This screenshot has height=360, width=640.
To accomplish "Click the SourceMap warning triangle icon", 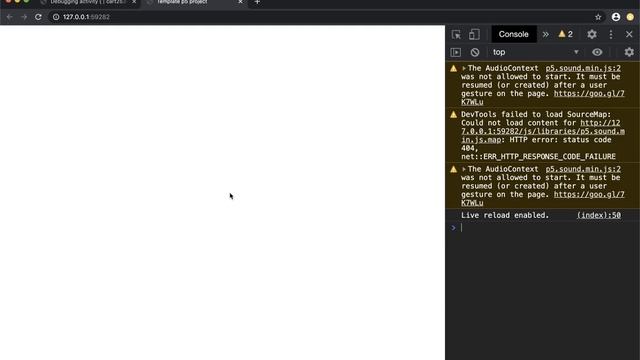I will [453, 115].
